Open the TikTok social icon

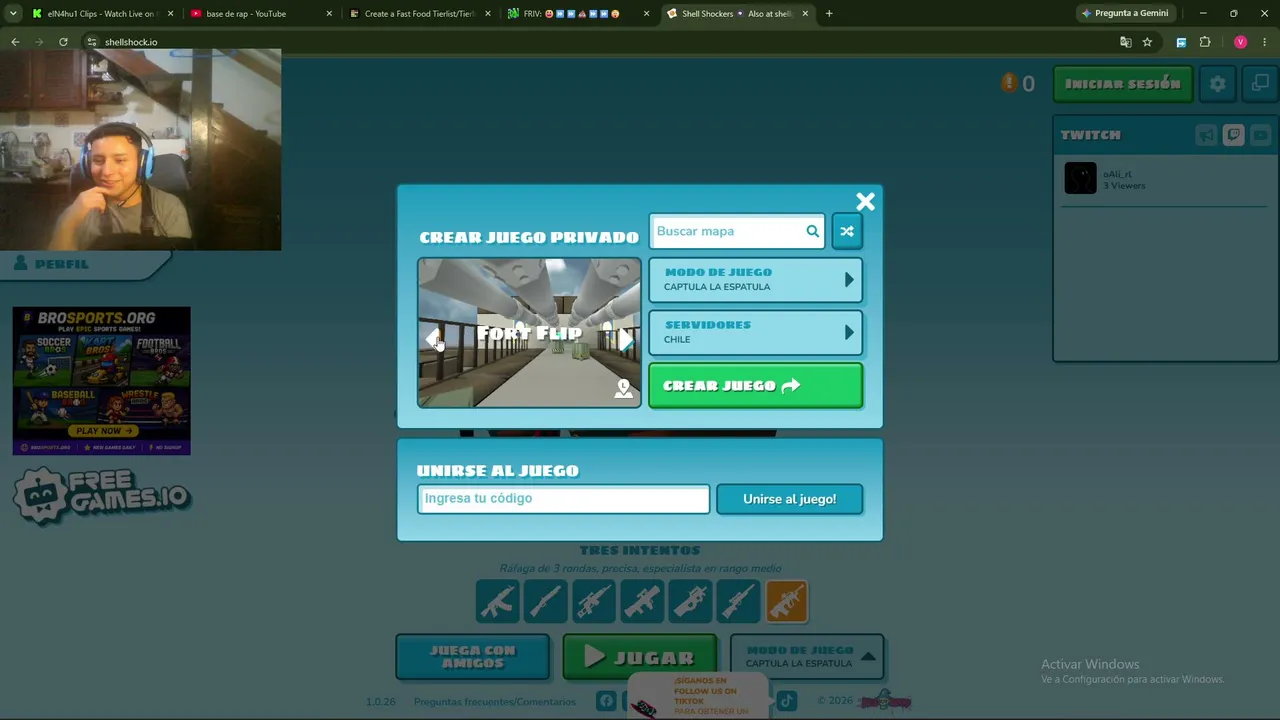point(787,701)
